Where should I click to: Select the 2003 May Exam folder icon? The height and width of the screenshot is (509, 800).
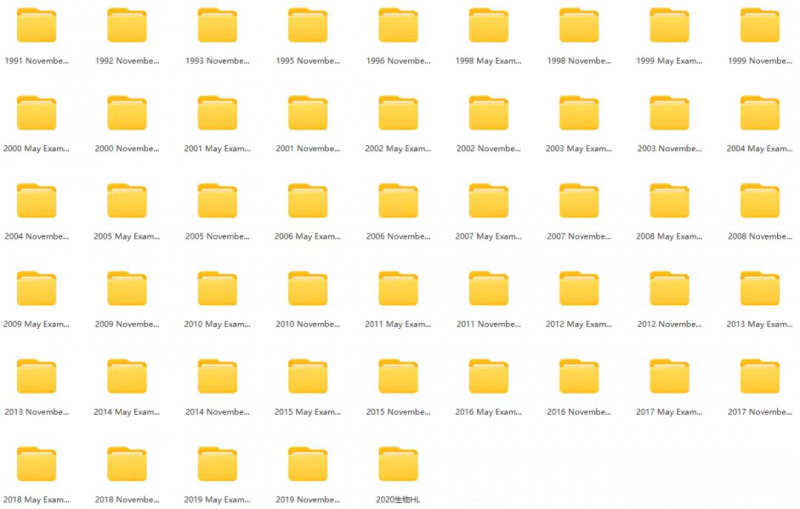tap(579, 113)
